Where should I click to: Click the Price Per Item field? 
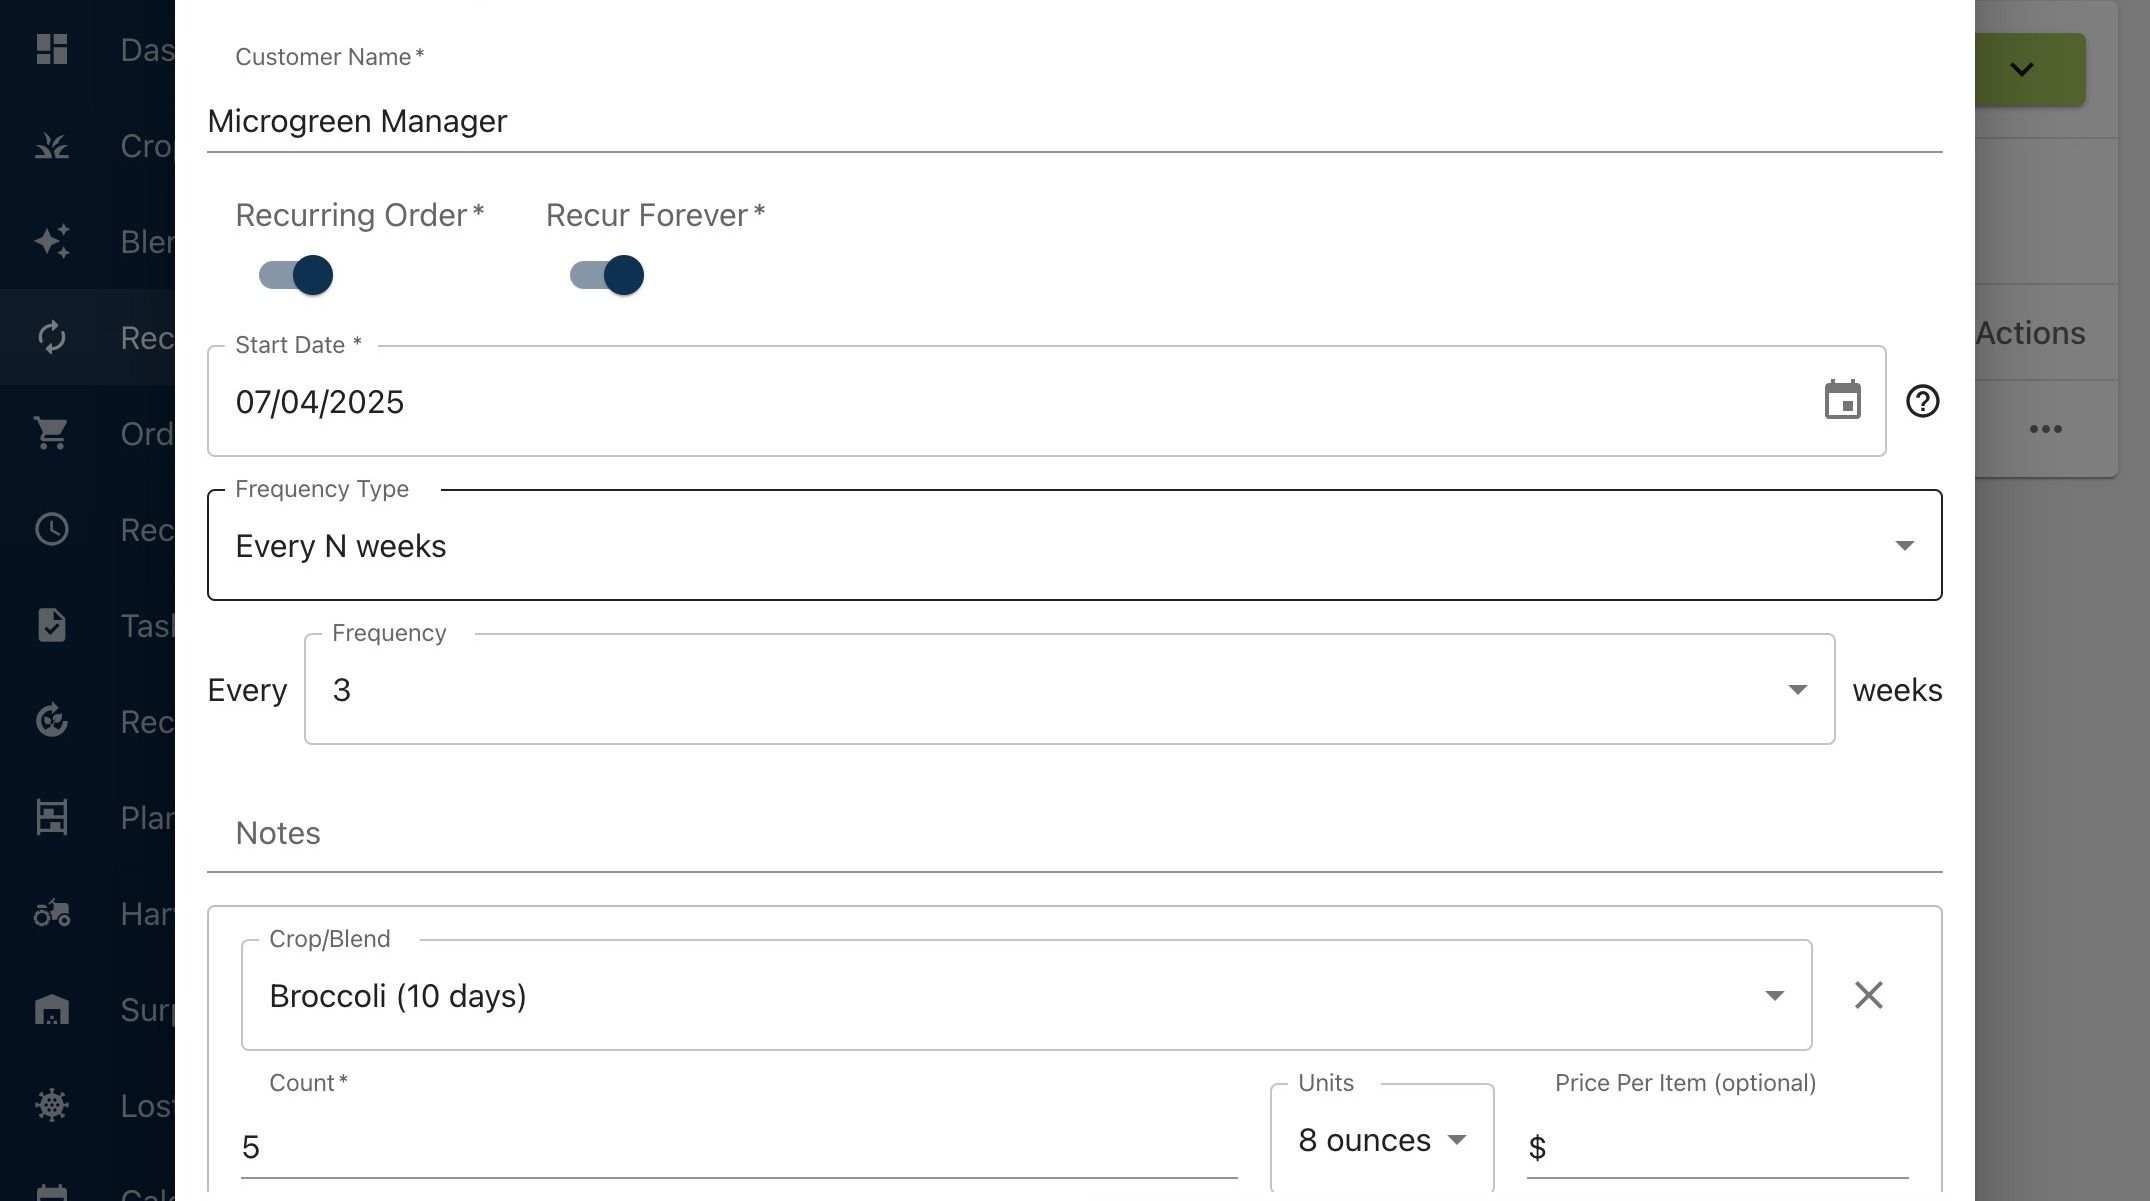point(1718,1146)
